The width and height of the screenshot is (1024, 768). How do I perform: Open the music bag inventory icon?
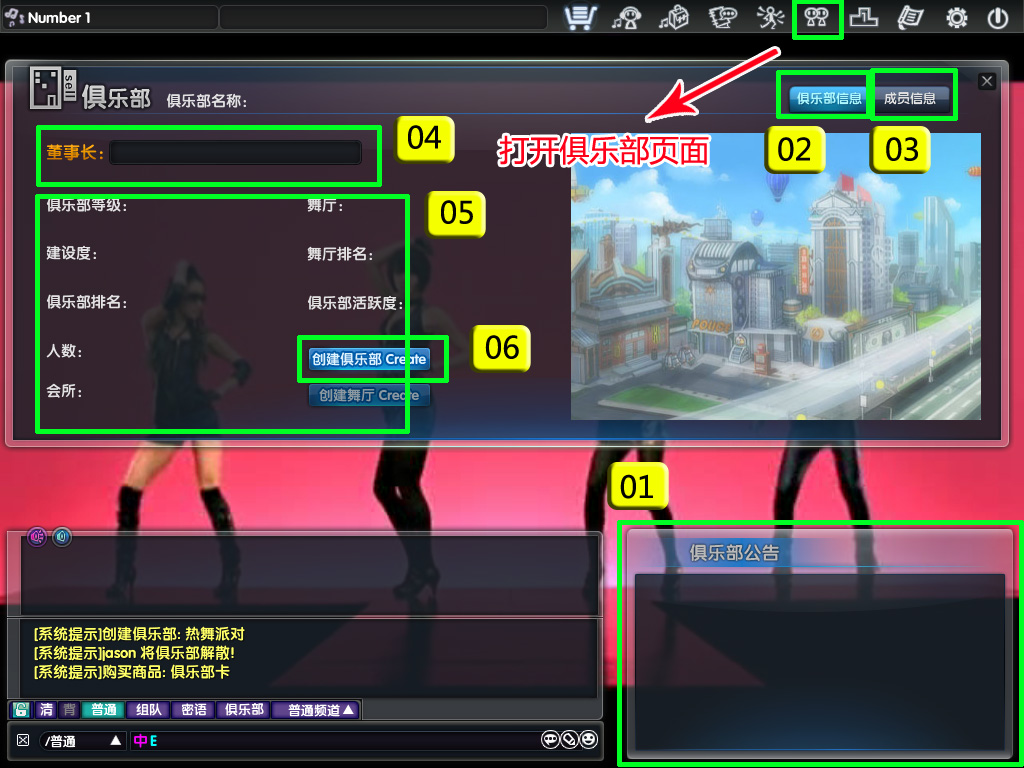coord(676,18)
